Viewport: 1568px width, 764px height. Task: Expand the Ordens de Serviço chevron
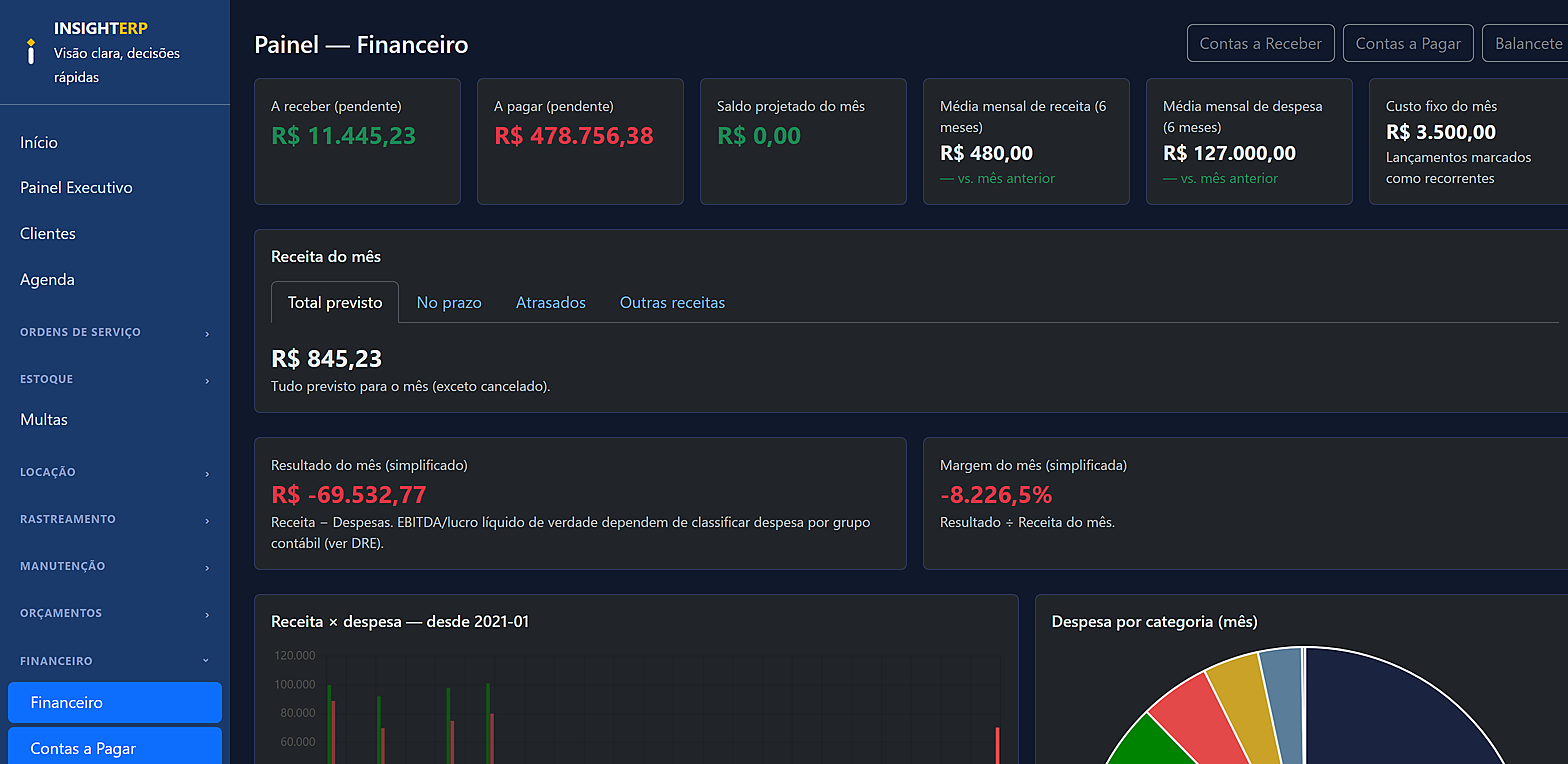[207, 333]
